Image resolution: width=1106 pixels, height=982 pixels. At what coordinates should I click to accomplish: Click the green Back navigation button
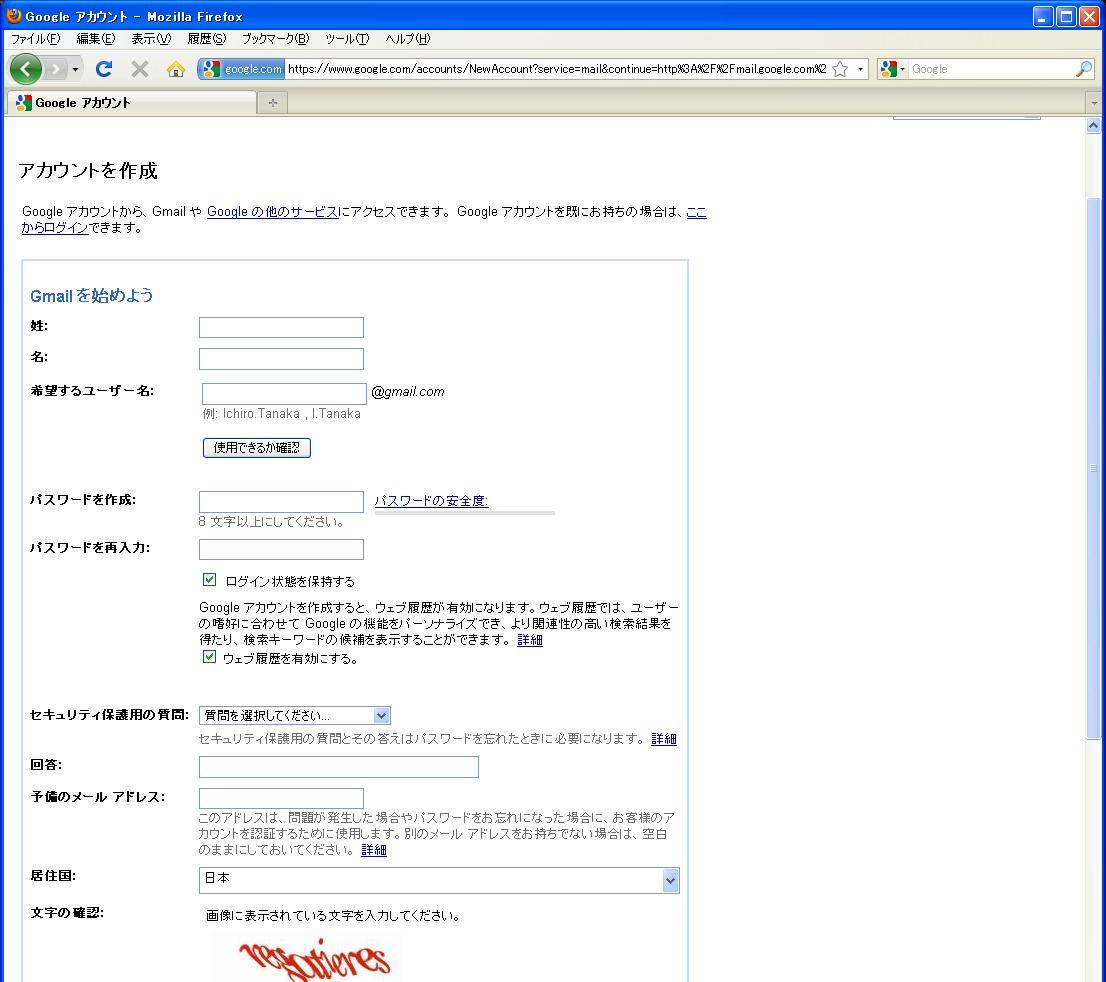coord(26,69)
